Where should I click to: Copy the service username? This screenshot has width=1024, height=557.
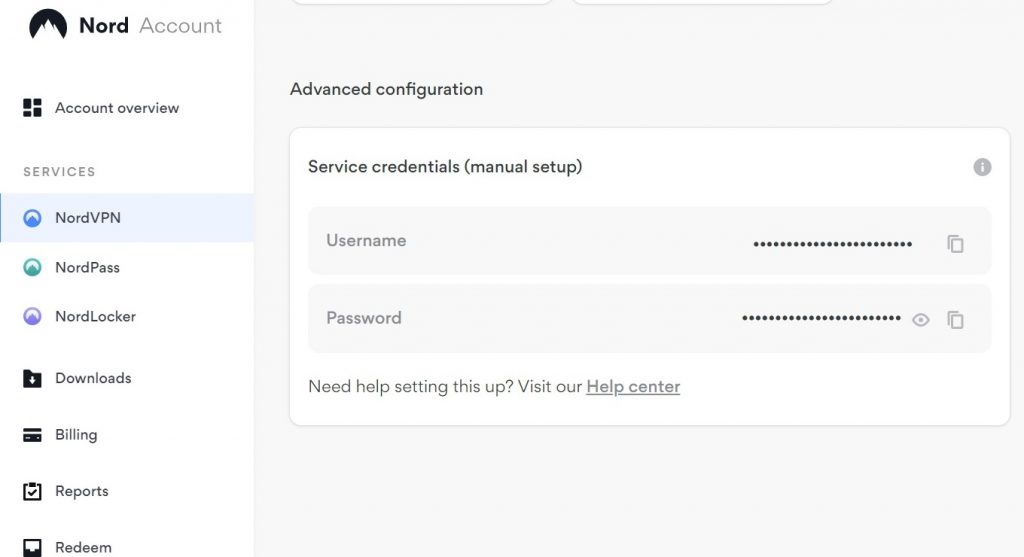coord(956,243)
